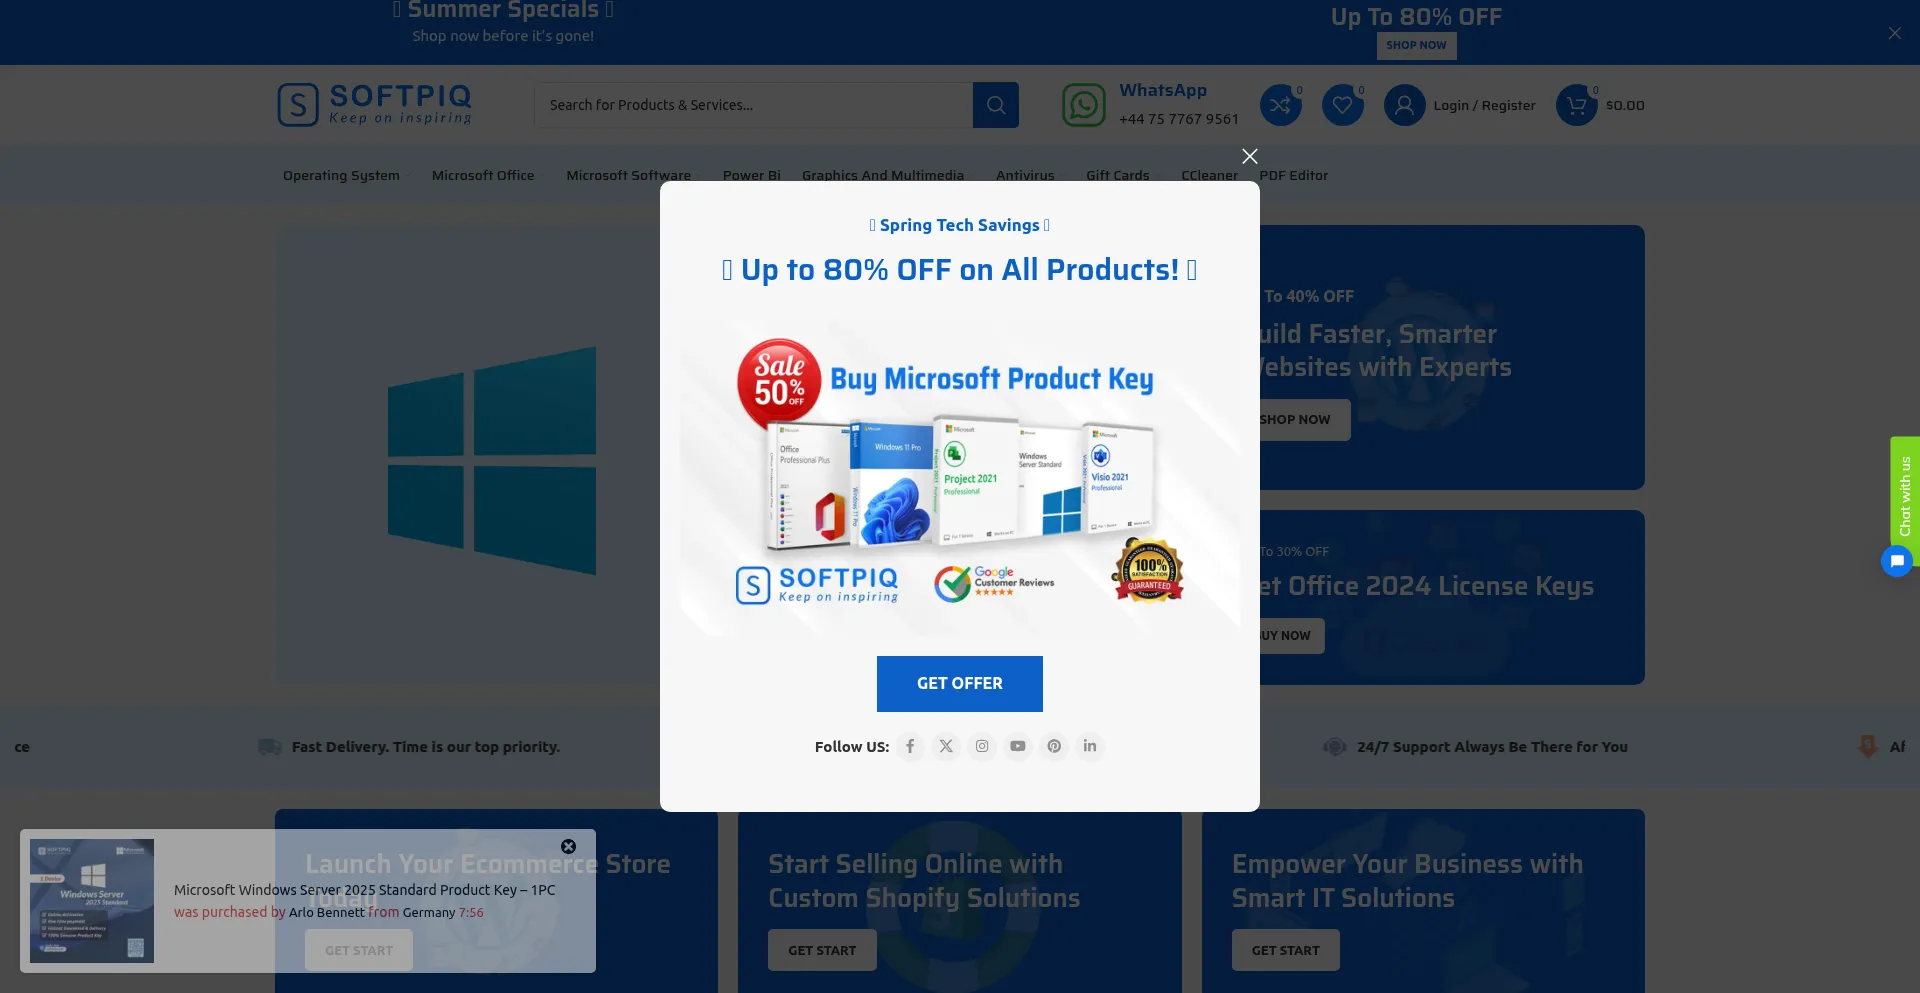Click the Buy Microsoft Product Key banner image

click(x=960, y=478)
